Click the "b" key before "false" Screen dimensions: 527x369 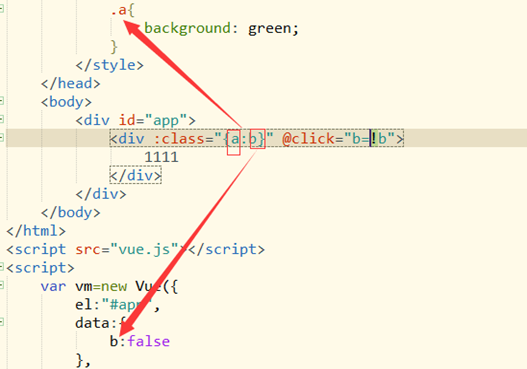coord(114,341)
